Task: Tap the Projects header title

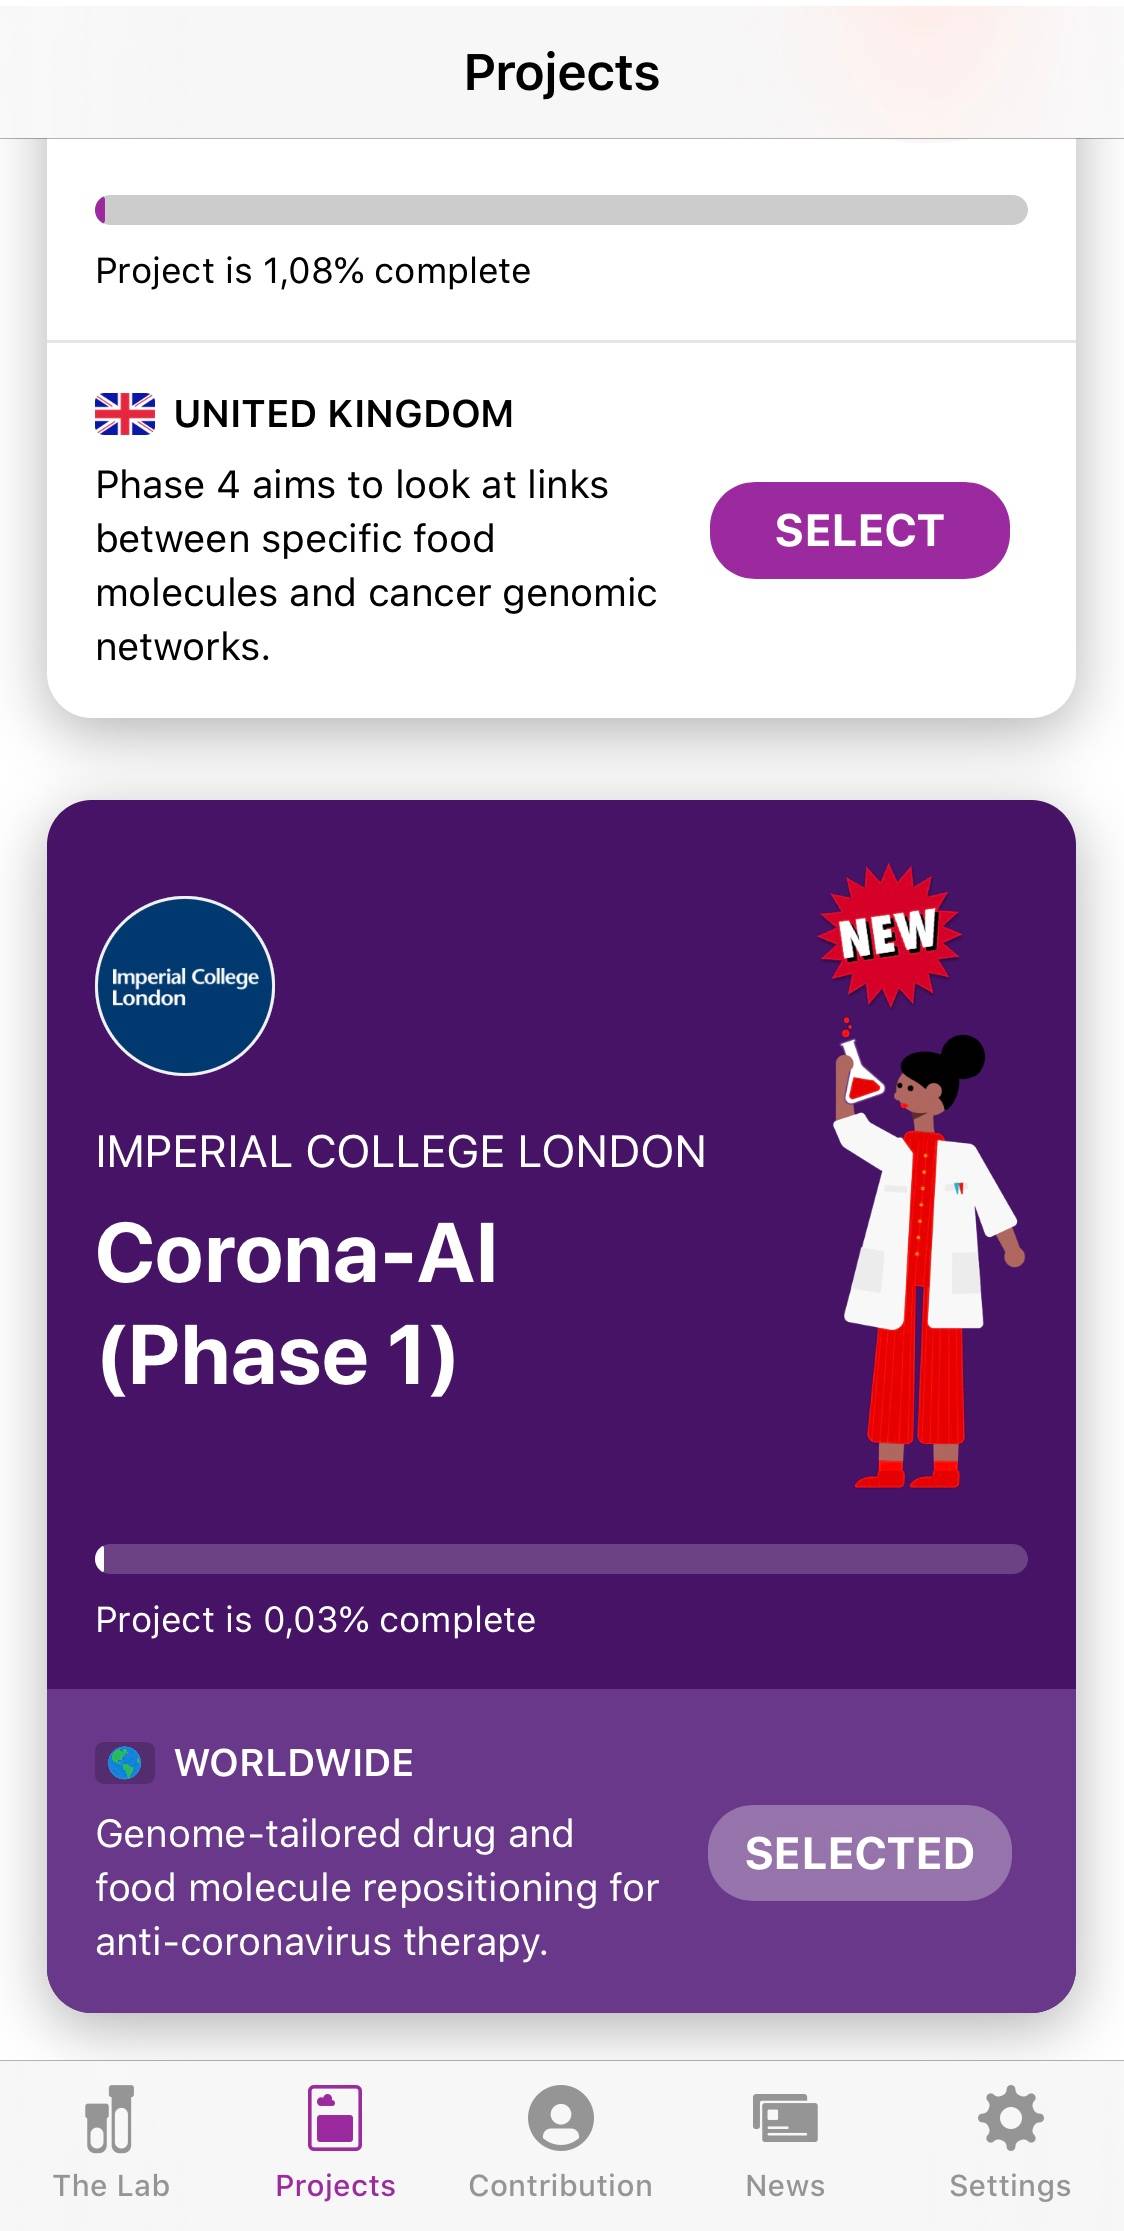Action: click(x=562, y=73)
